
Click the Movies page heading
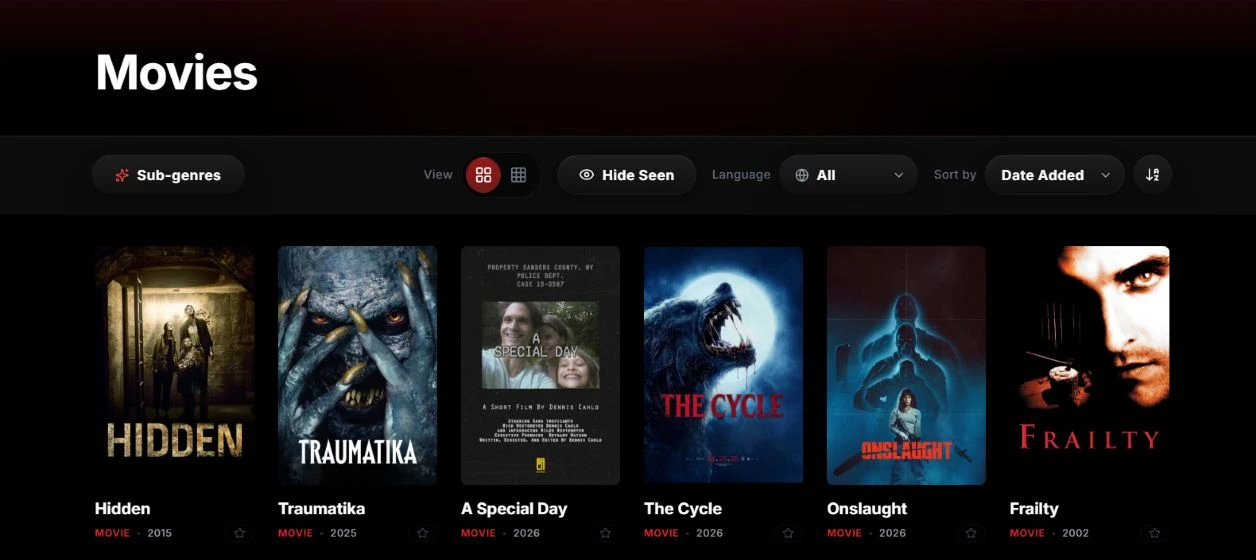click(177, 73)
